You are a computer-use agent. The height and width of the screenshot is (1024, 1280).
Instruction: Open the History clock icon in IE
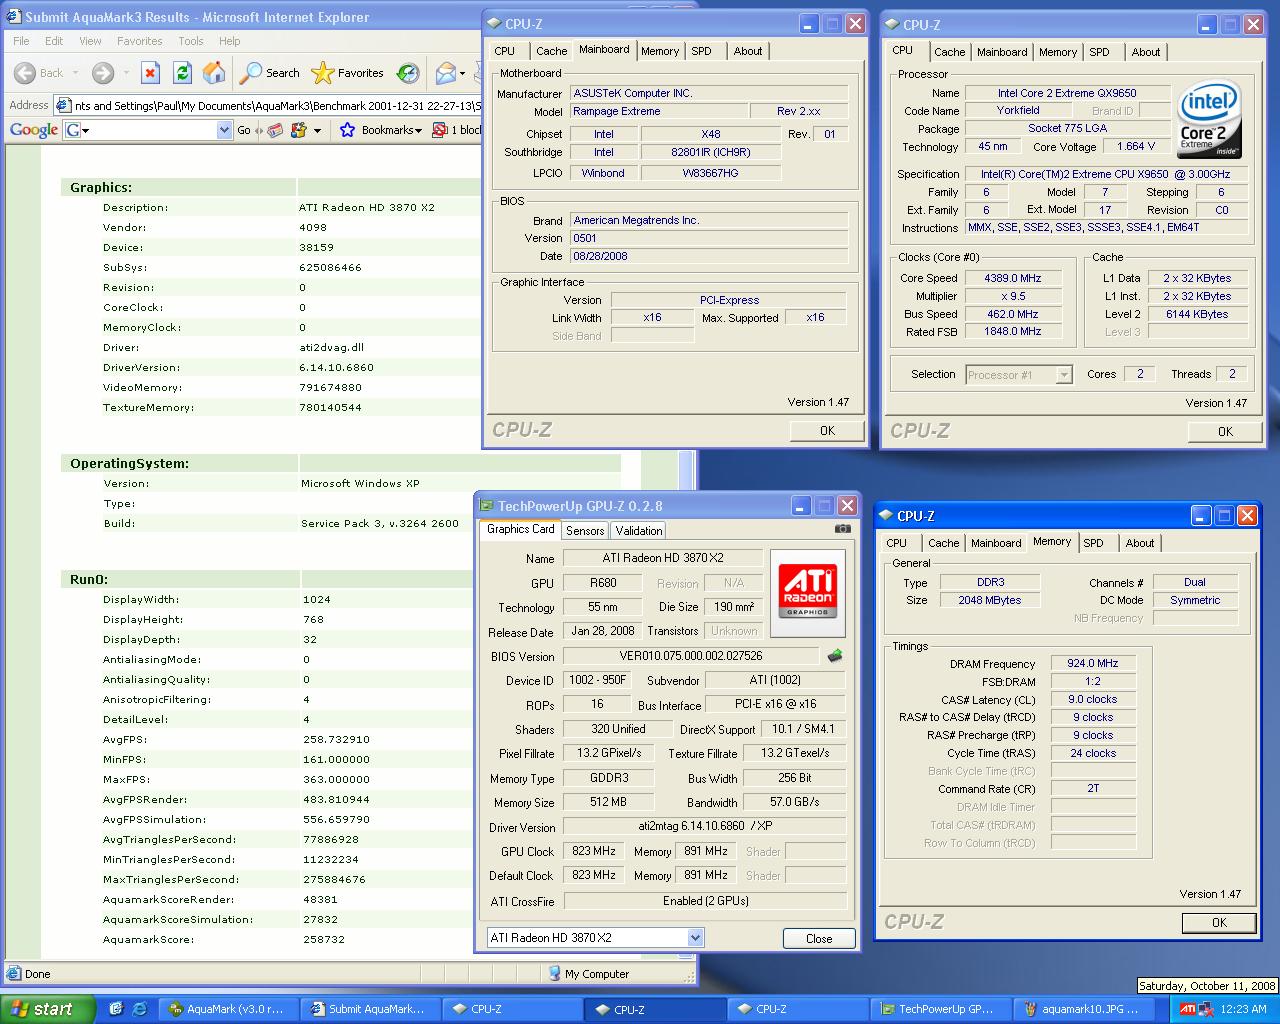click(x=408, y=73)
